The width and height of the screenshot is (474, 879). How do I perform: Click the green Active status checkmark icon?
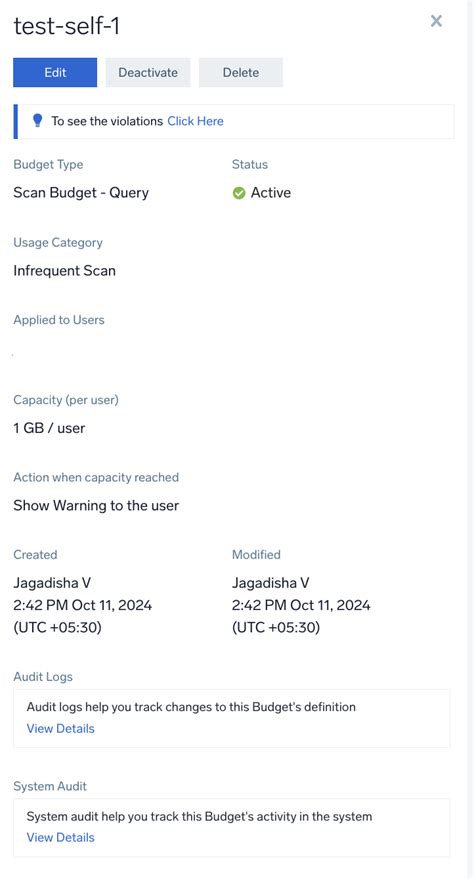point(239,193)
